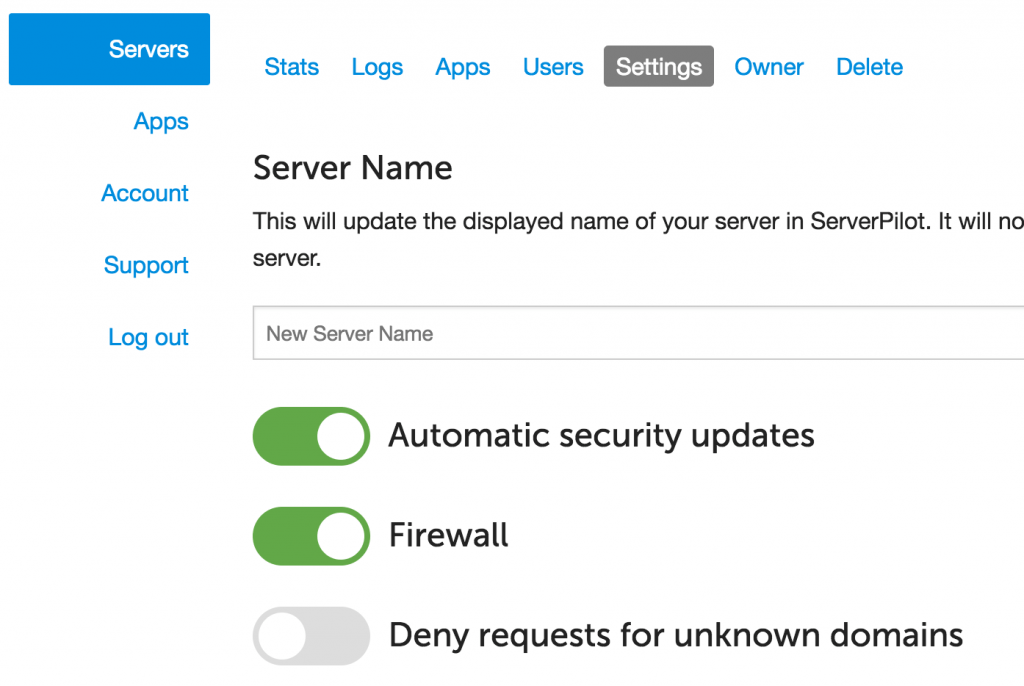The width and height of the screenshot is (1024, 686).
Task: Open Apps from the left sidebar
Action: click(x=161, y=121)
